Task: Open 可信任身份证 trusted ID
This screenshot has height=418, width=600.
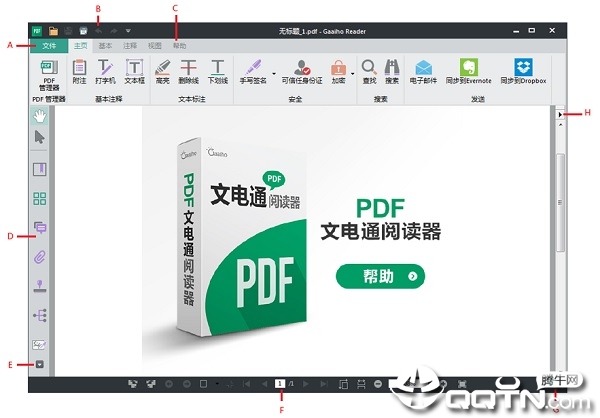Action: (302, 72)
